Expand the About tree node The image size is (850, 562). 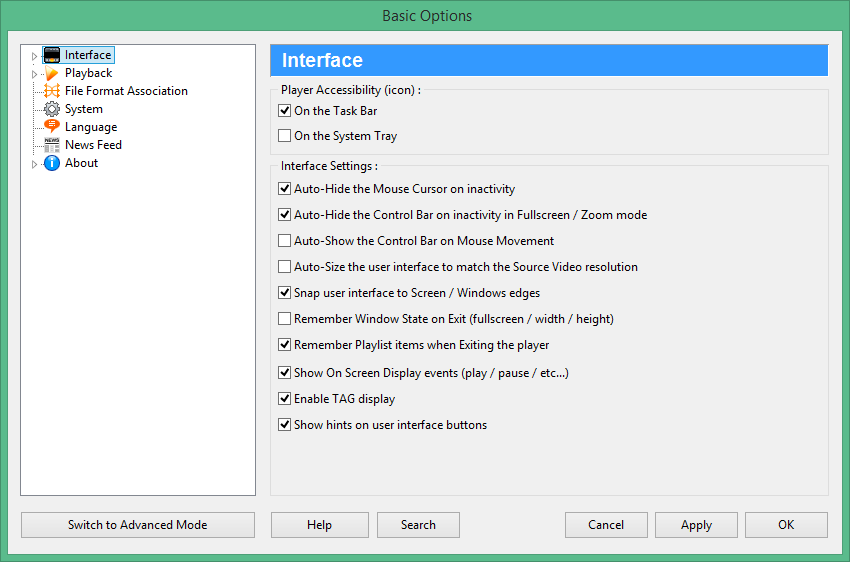(x=34, y=164)
